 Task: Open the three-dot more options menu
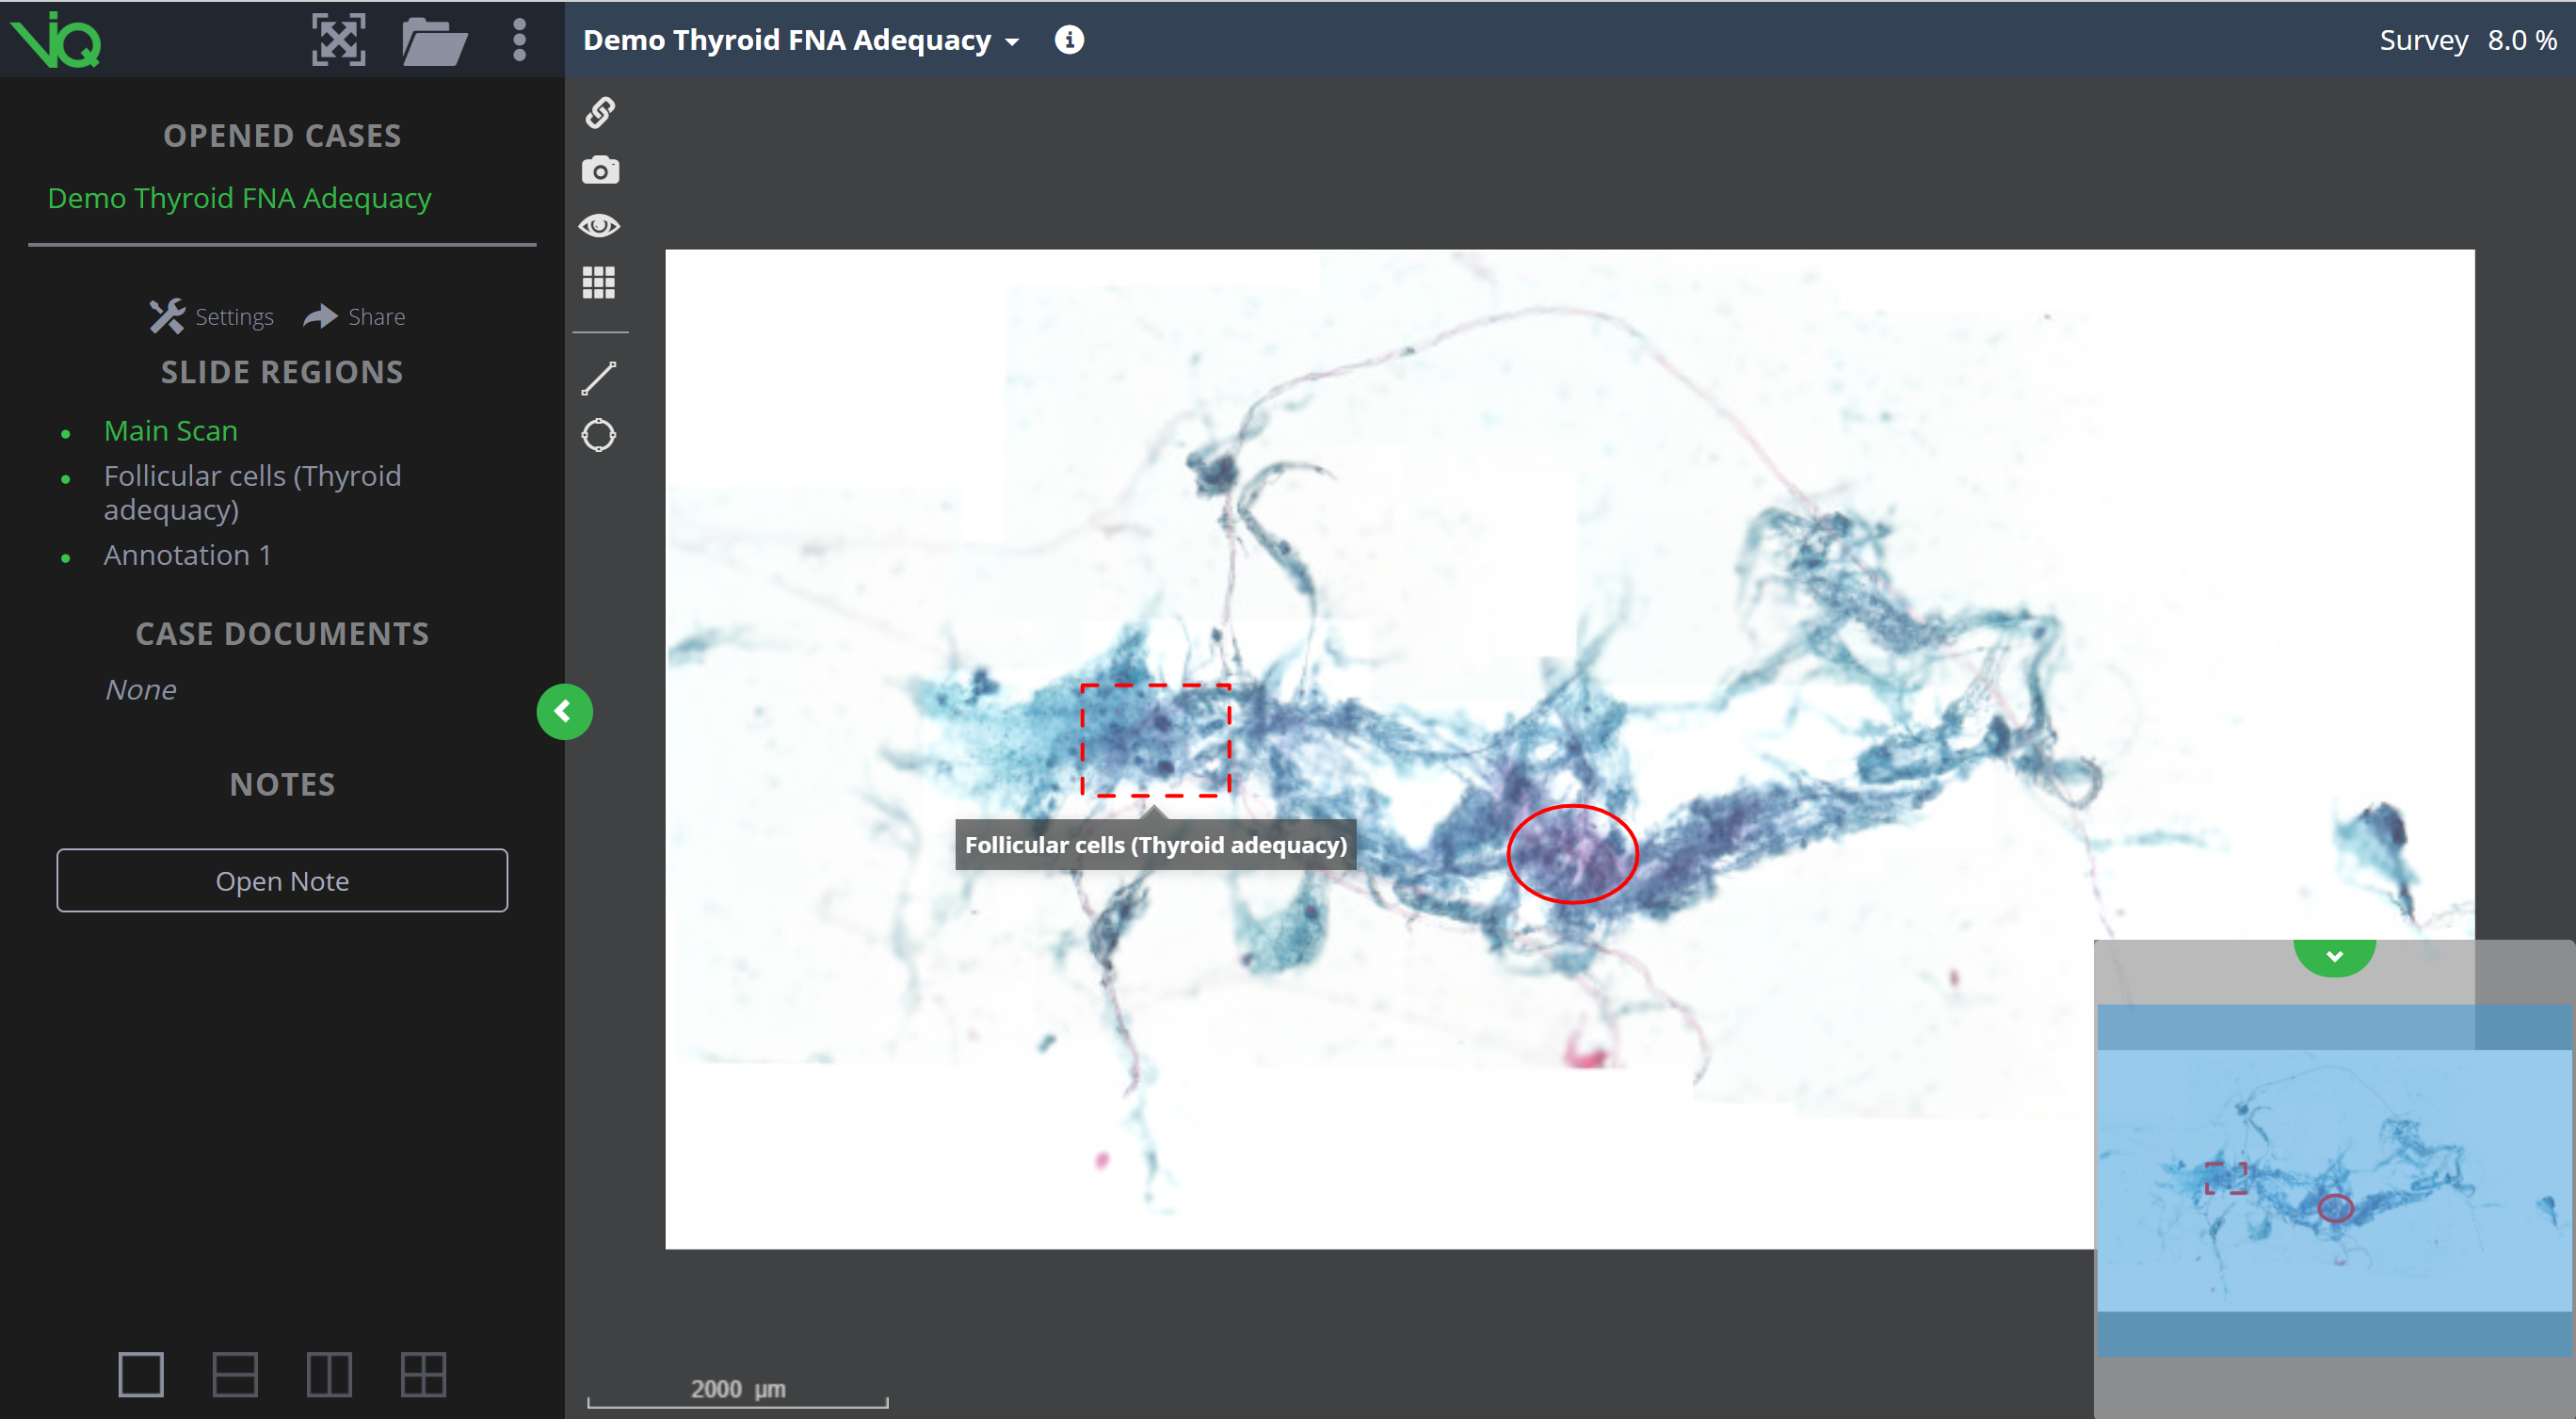click(x=519, y=40)
